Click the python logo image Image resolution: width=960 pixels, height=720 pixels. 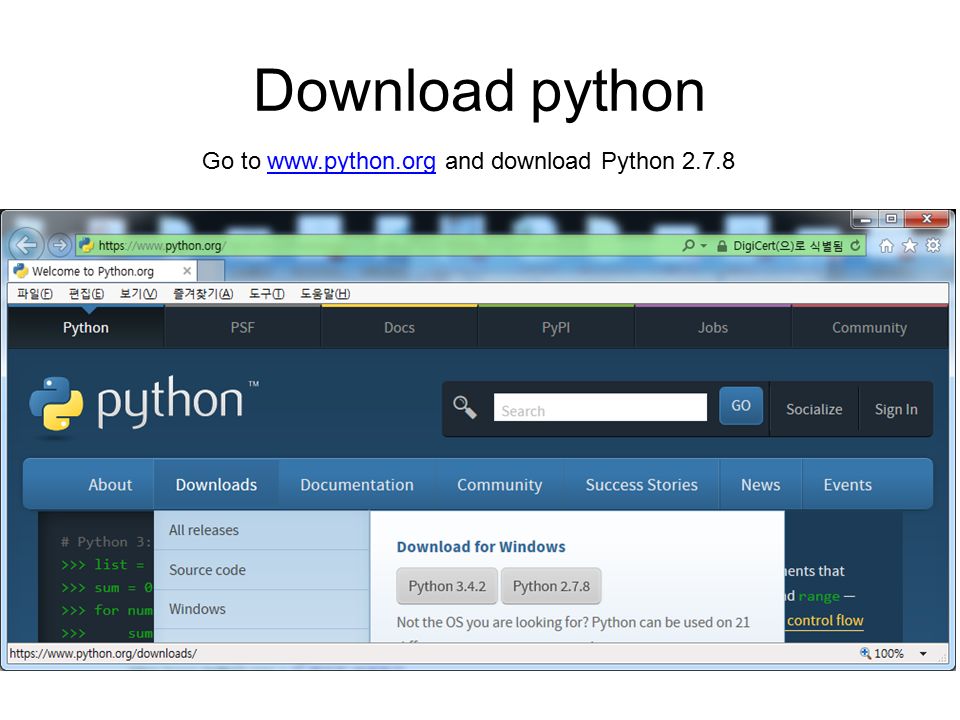[144, 403]
